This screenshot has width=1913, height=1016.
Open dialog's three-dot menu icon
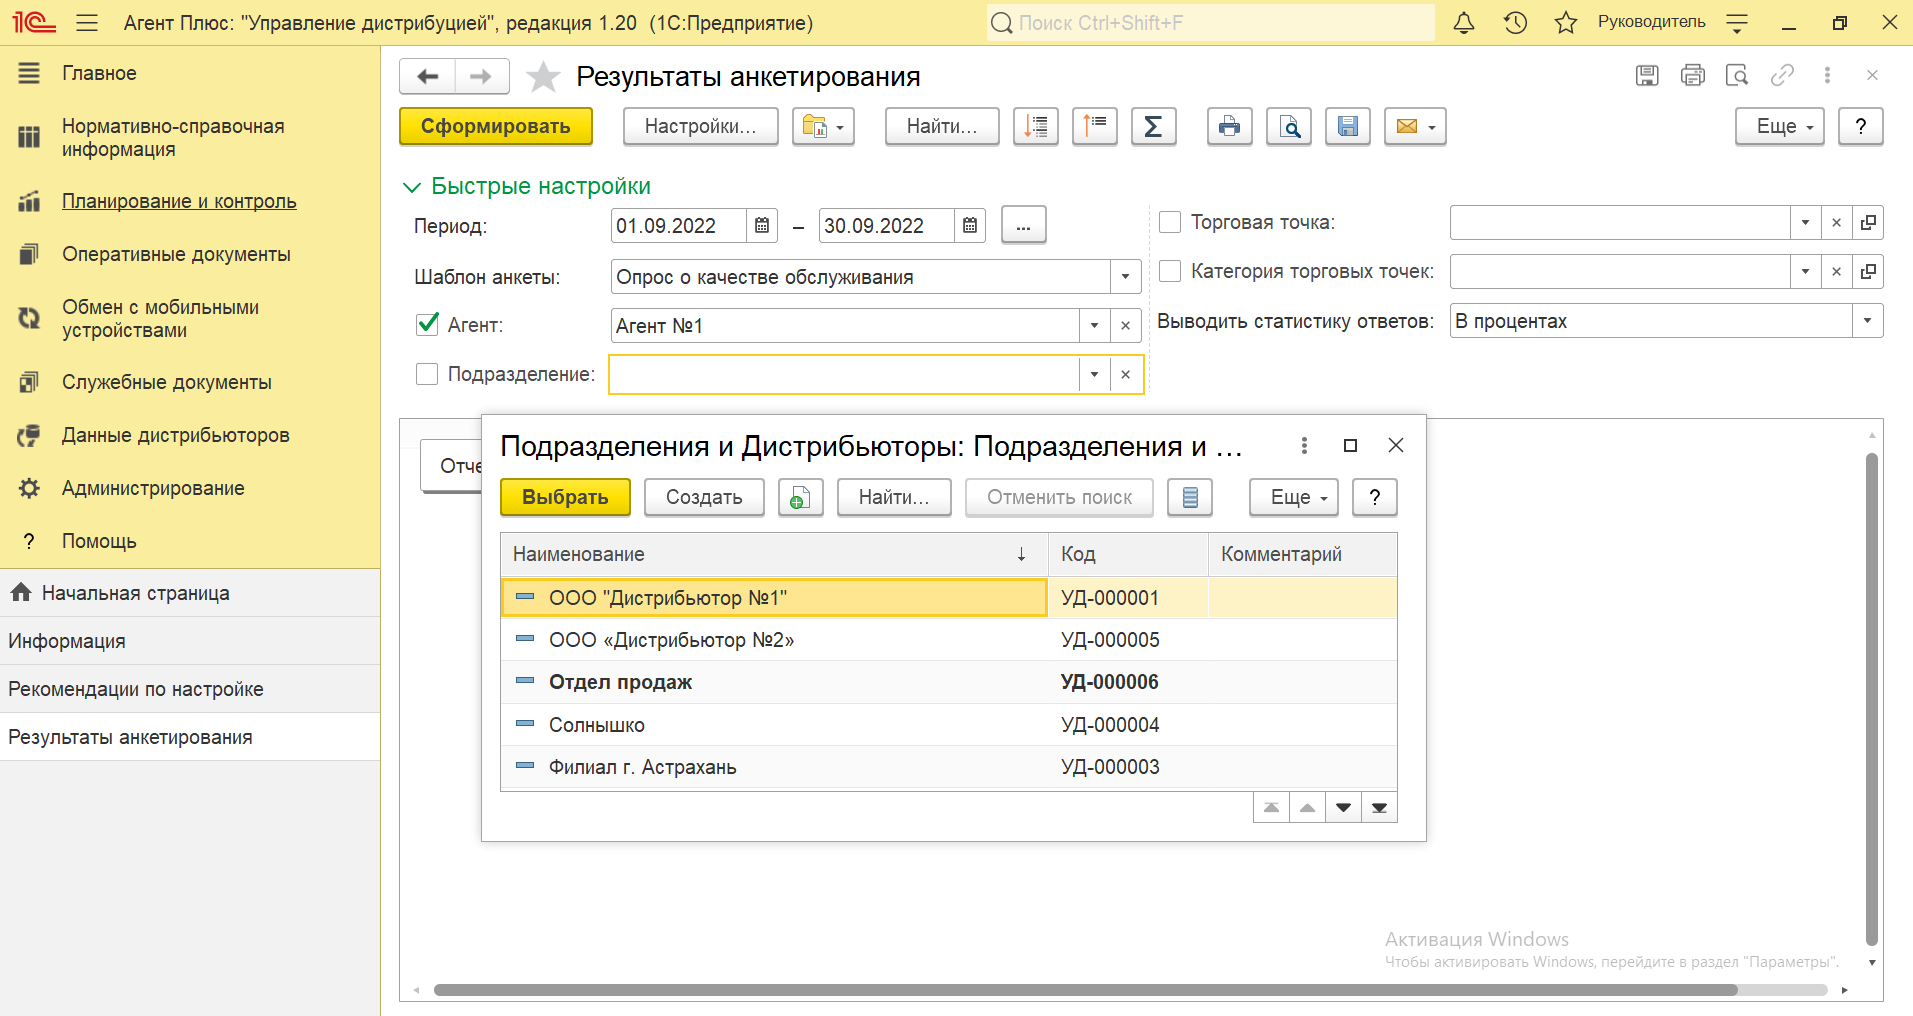pos(1304,446)
